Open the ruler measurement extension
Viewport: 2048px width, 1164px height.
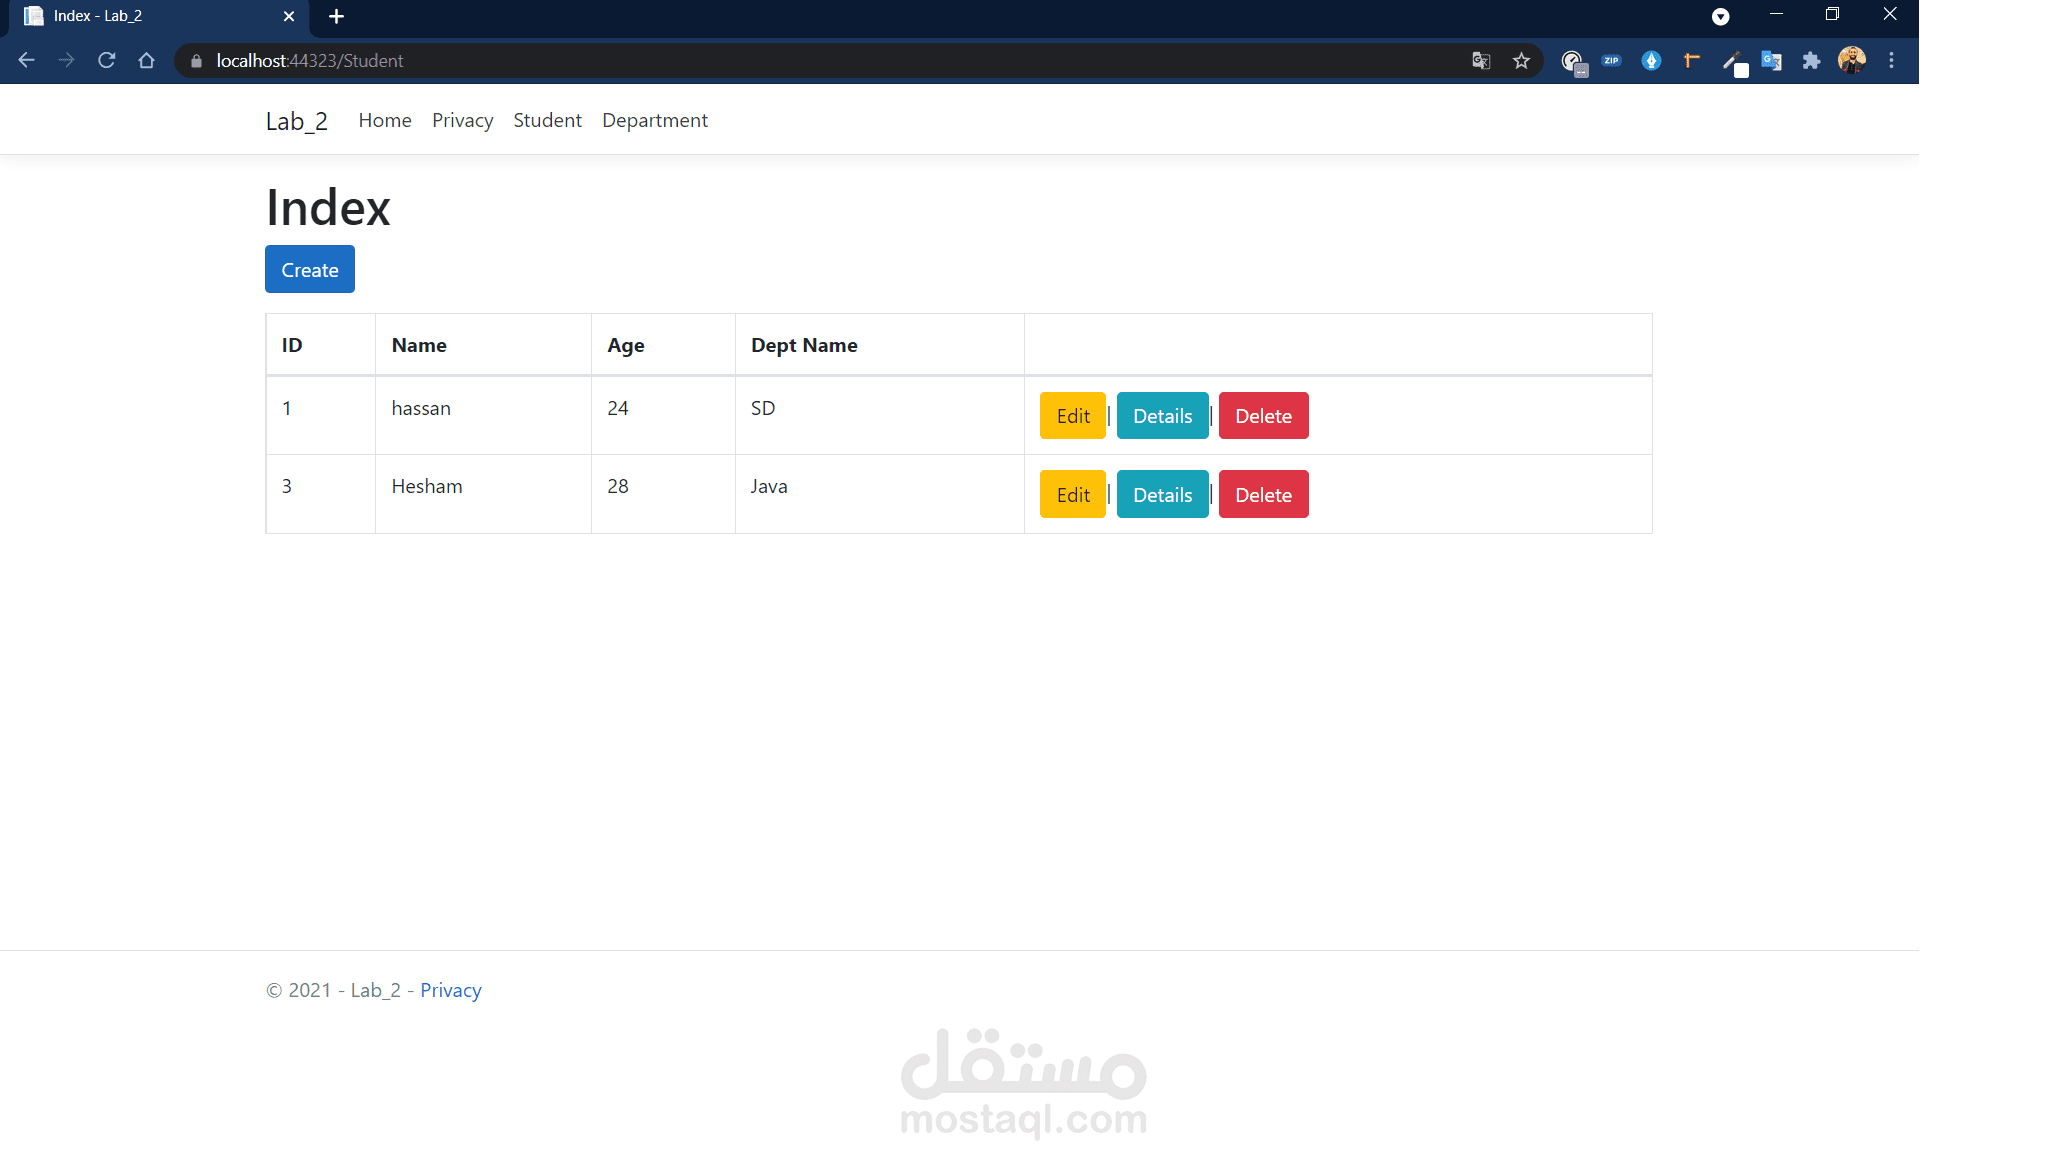click(x=1691, y=61)
